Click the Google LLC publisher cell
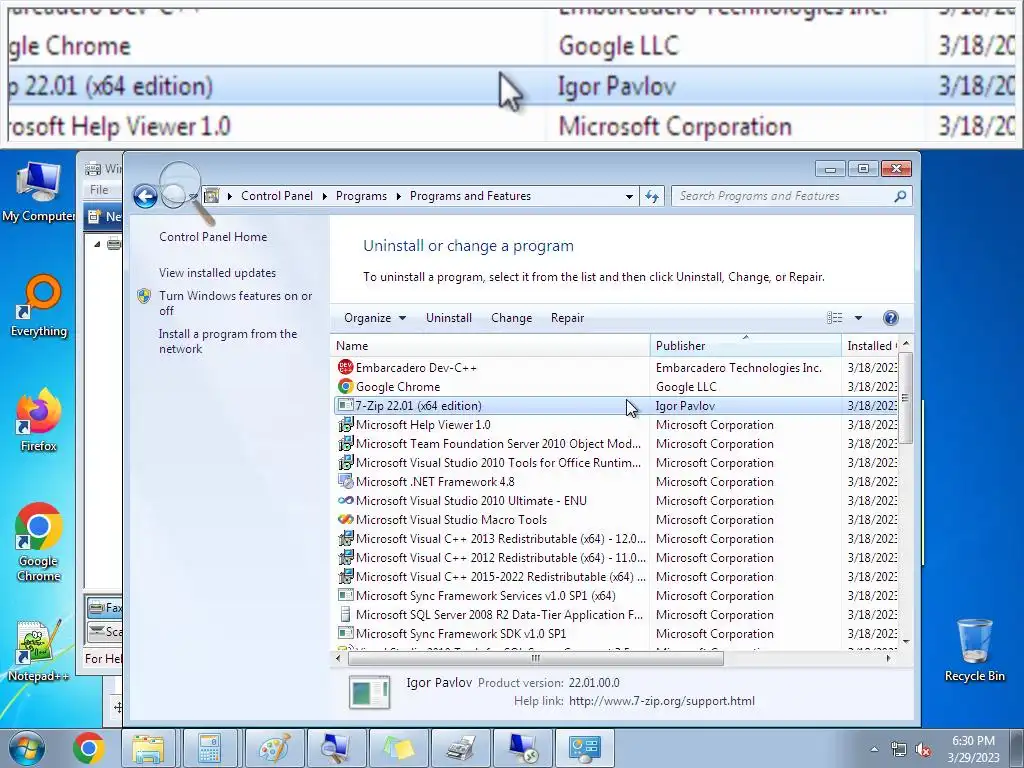This screenshot has width=1024, height=768. click(x=686, y=387)
